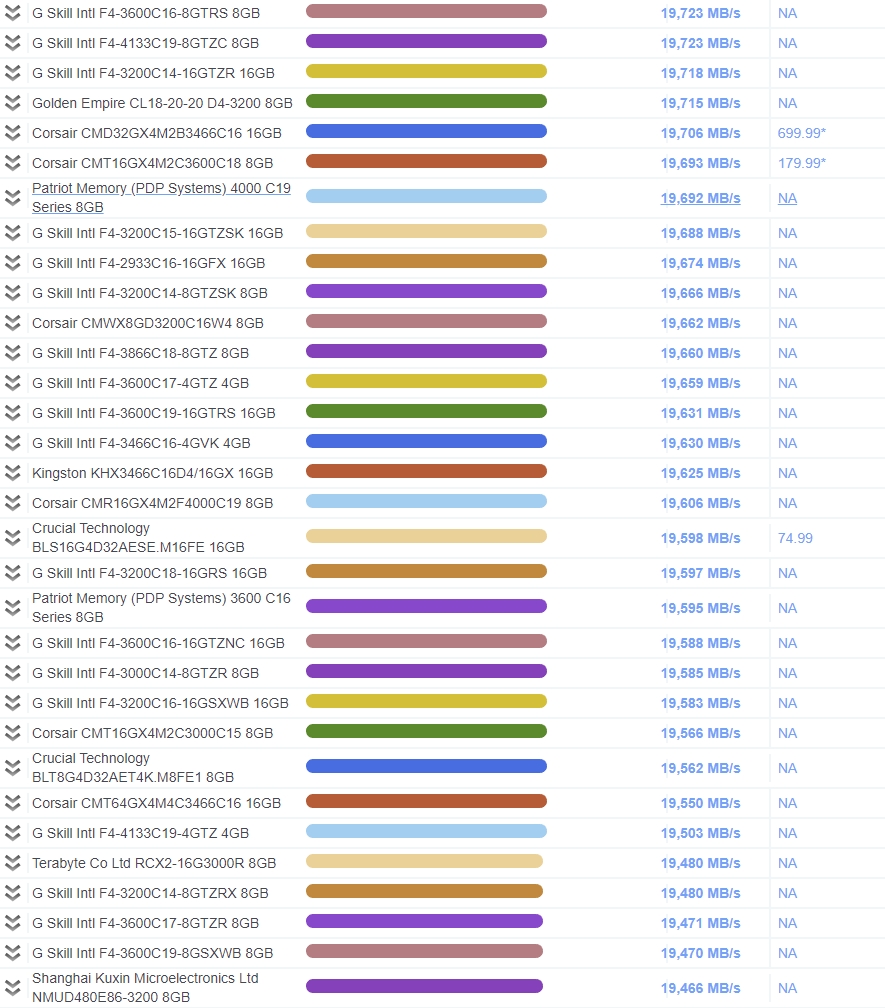The width and height of the screenshot is (885, 1008).
Task: Click the 19,631 MB/s value
Action: 701,413
